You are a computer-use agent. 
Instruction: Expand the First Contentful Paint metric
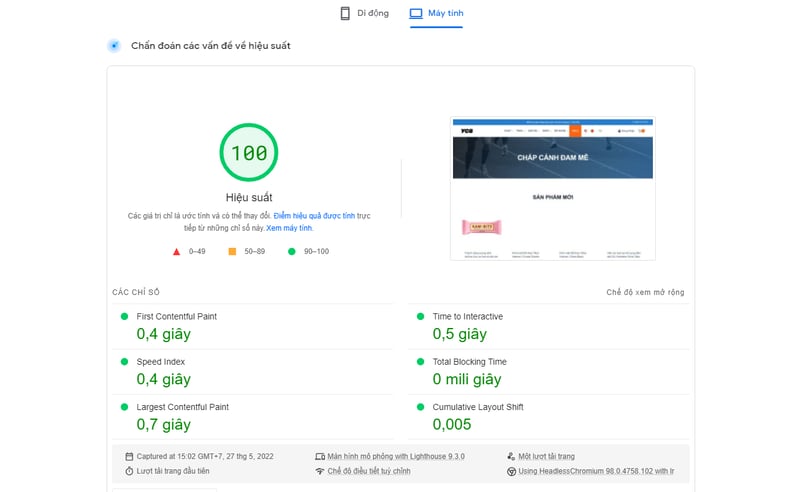click(x=177, y=316)
